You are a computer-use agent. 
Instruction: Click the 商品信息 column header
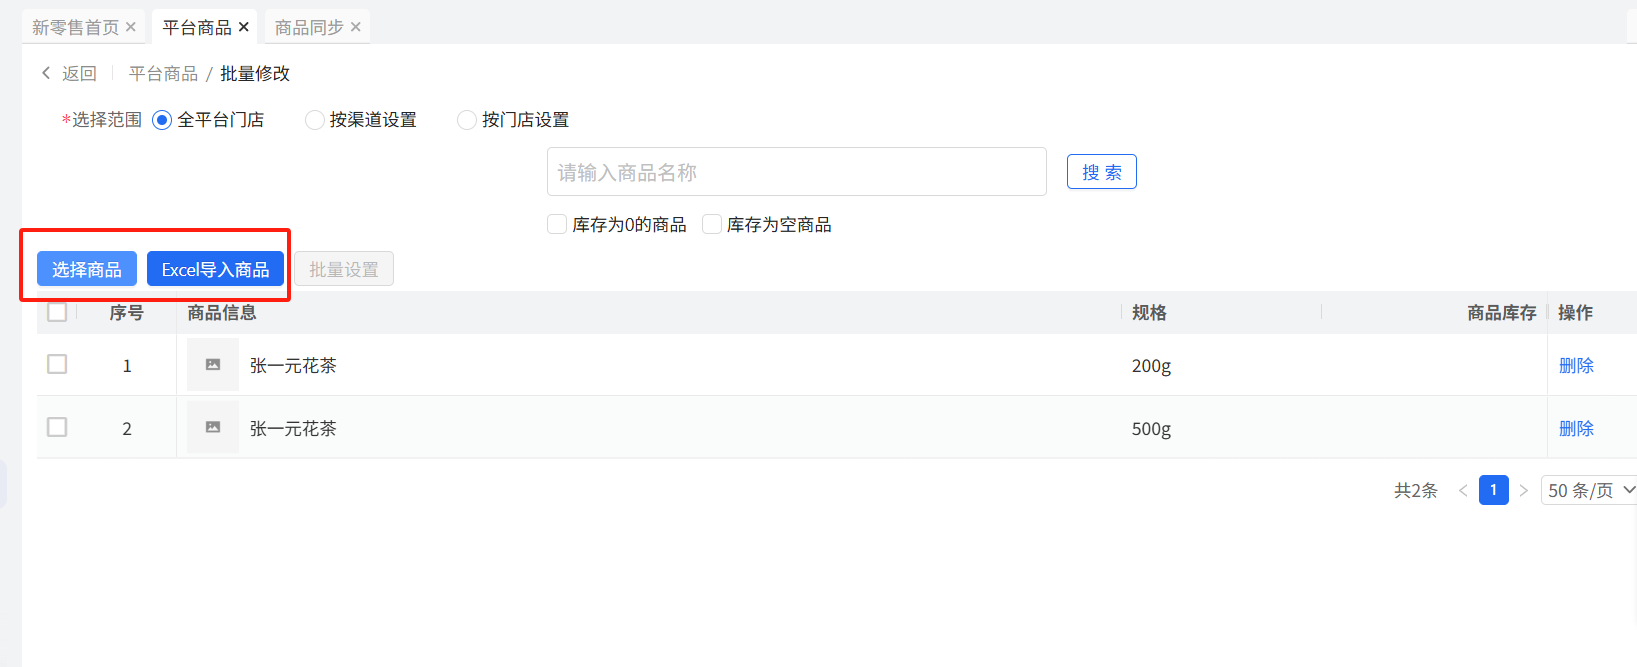point(222,313)
